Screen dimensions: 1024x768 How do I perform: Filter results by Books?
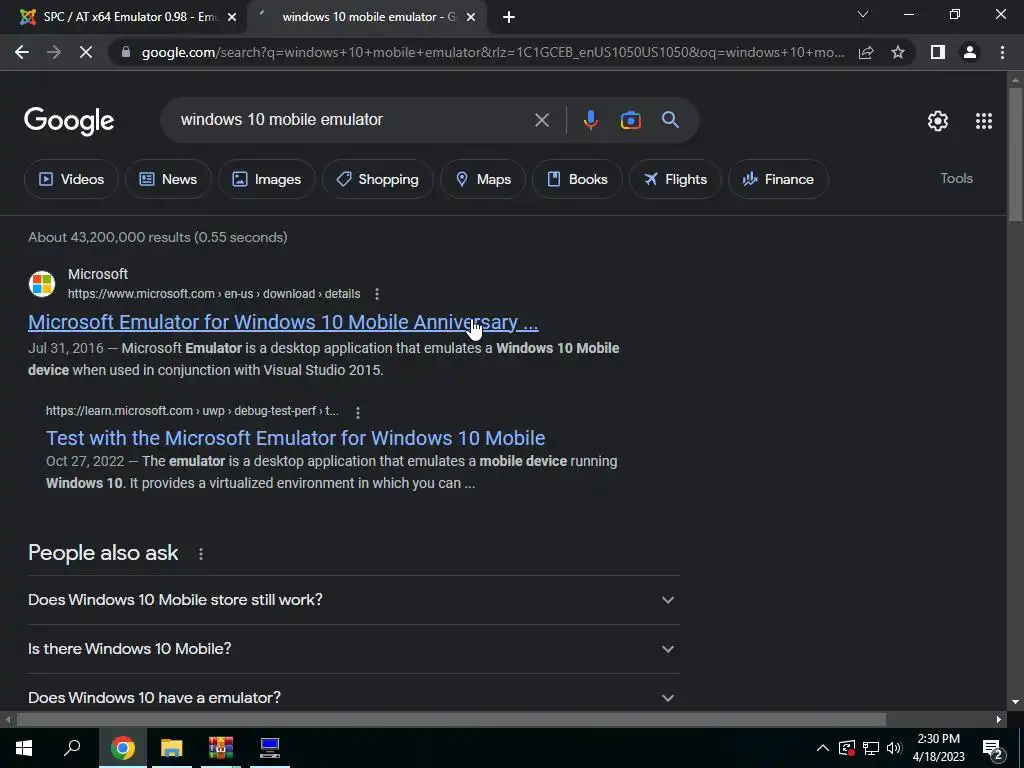pos(577,179)
